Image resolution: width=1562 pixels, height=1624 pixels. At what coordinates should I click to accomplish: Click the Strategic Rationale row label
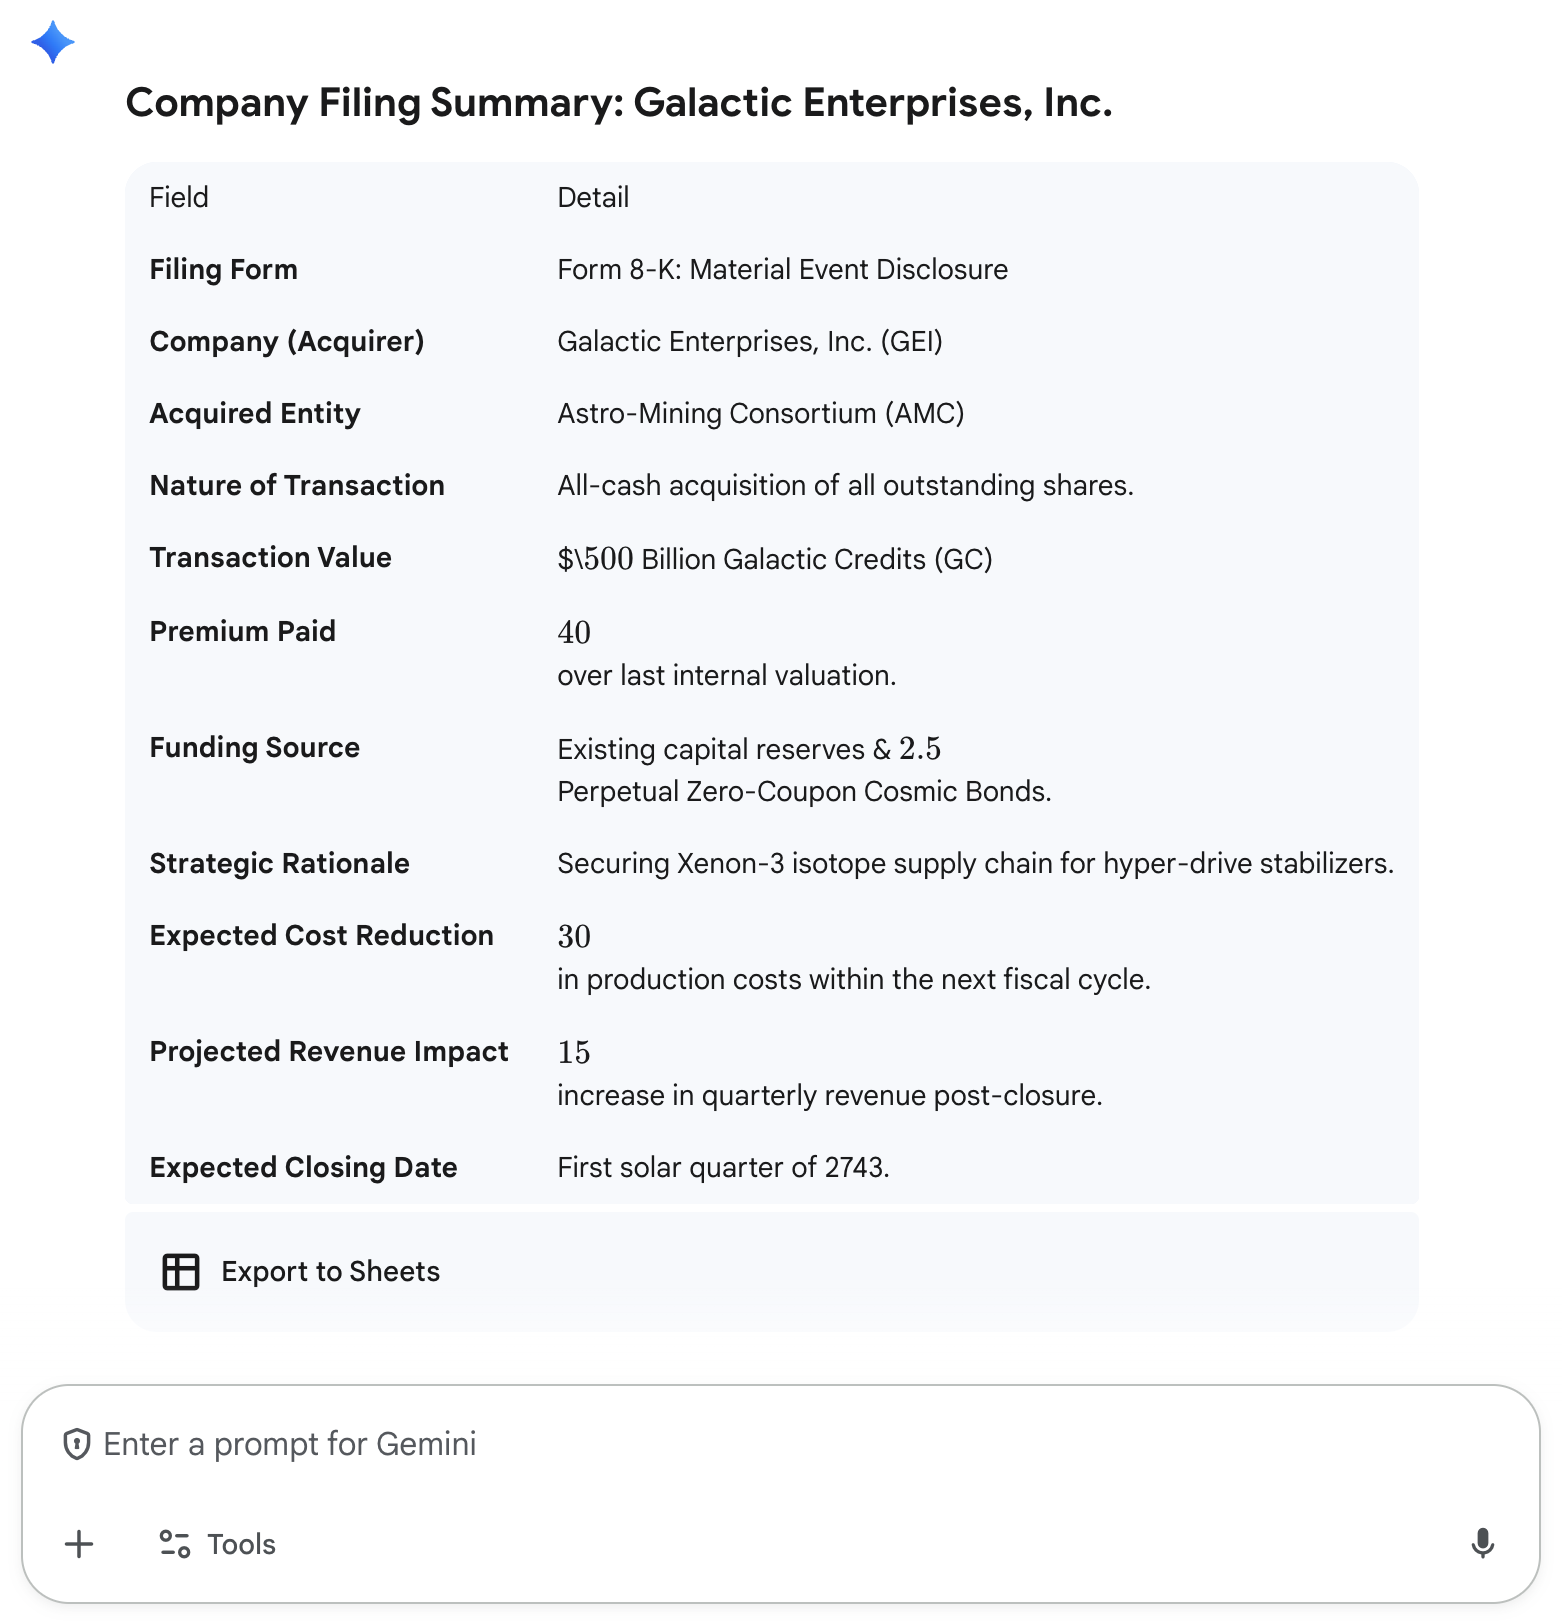(279, 863)
